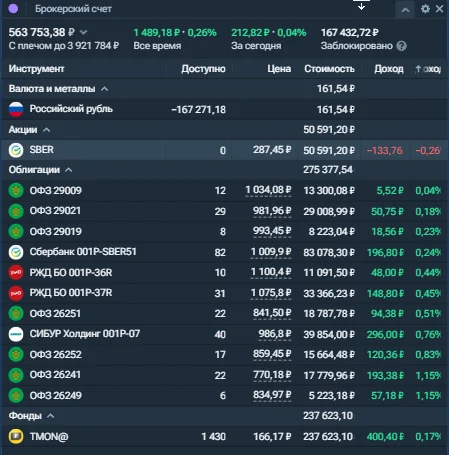
Task: Click ОФЗ 29019 price 993,45 ₽
Action: tap(272, 231)
